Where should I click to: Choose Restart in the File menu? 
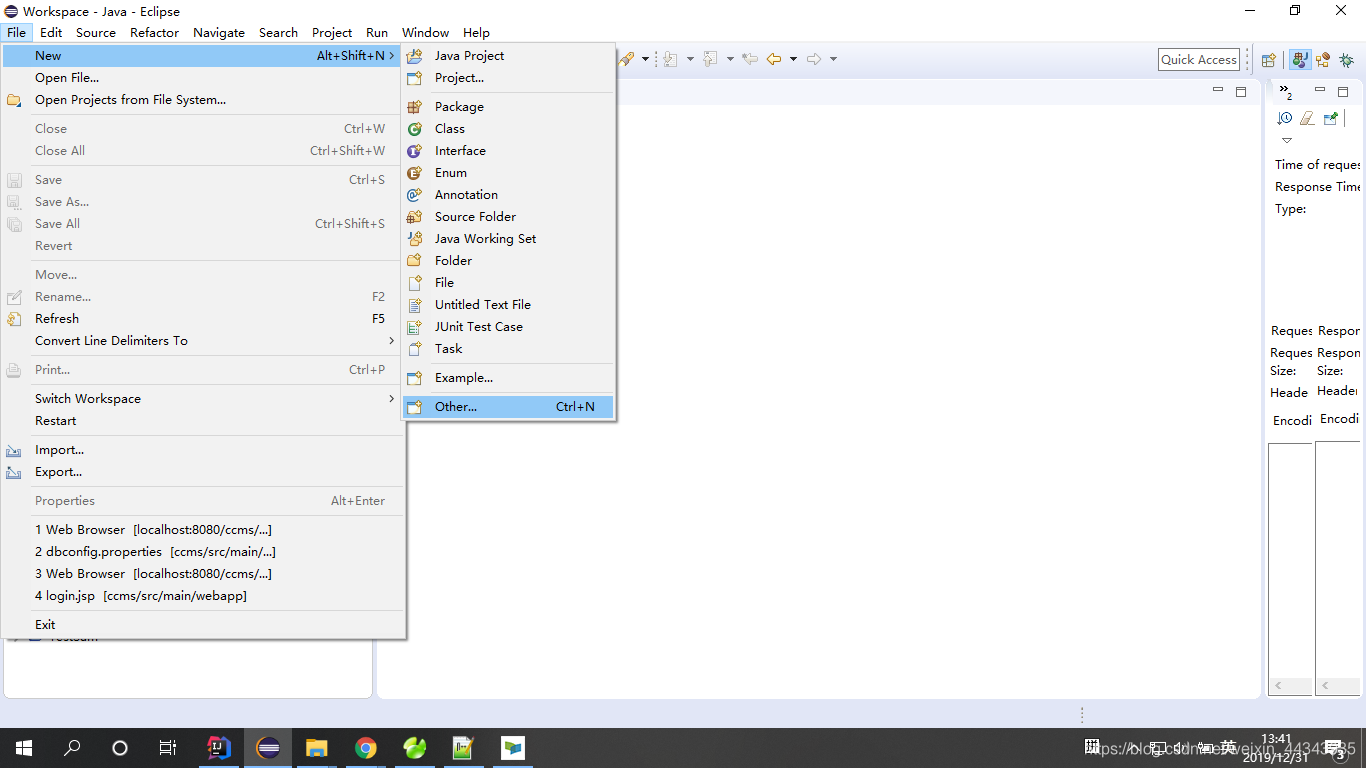(x=203, y=421)
